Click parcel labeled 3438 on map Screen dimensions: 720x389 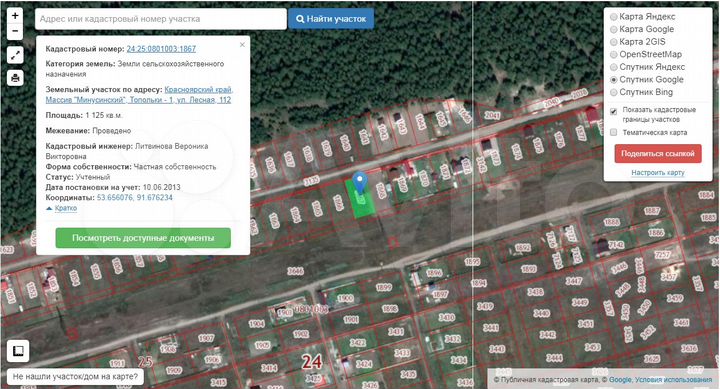pyautogui.click(x=535, y=292)
